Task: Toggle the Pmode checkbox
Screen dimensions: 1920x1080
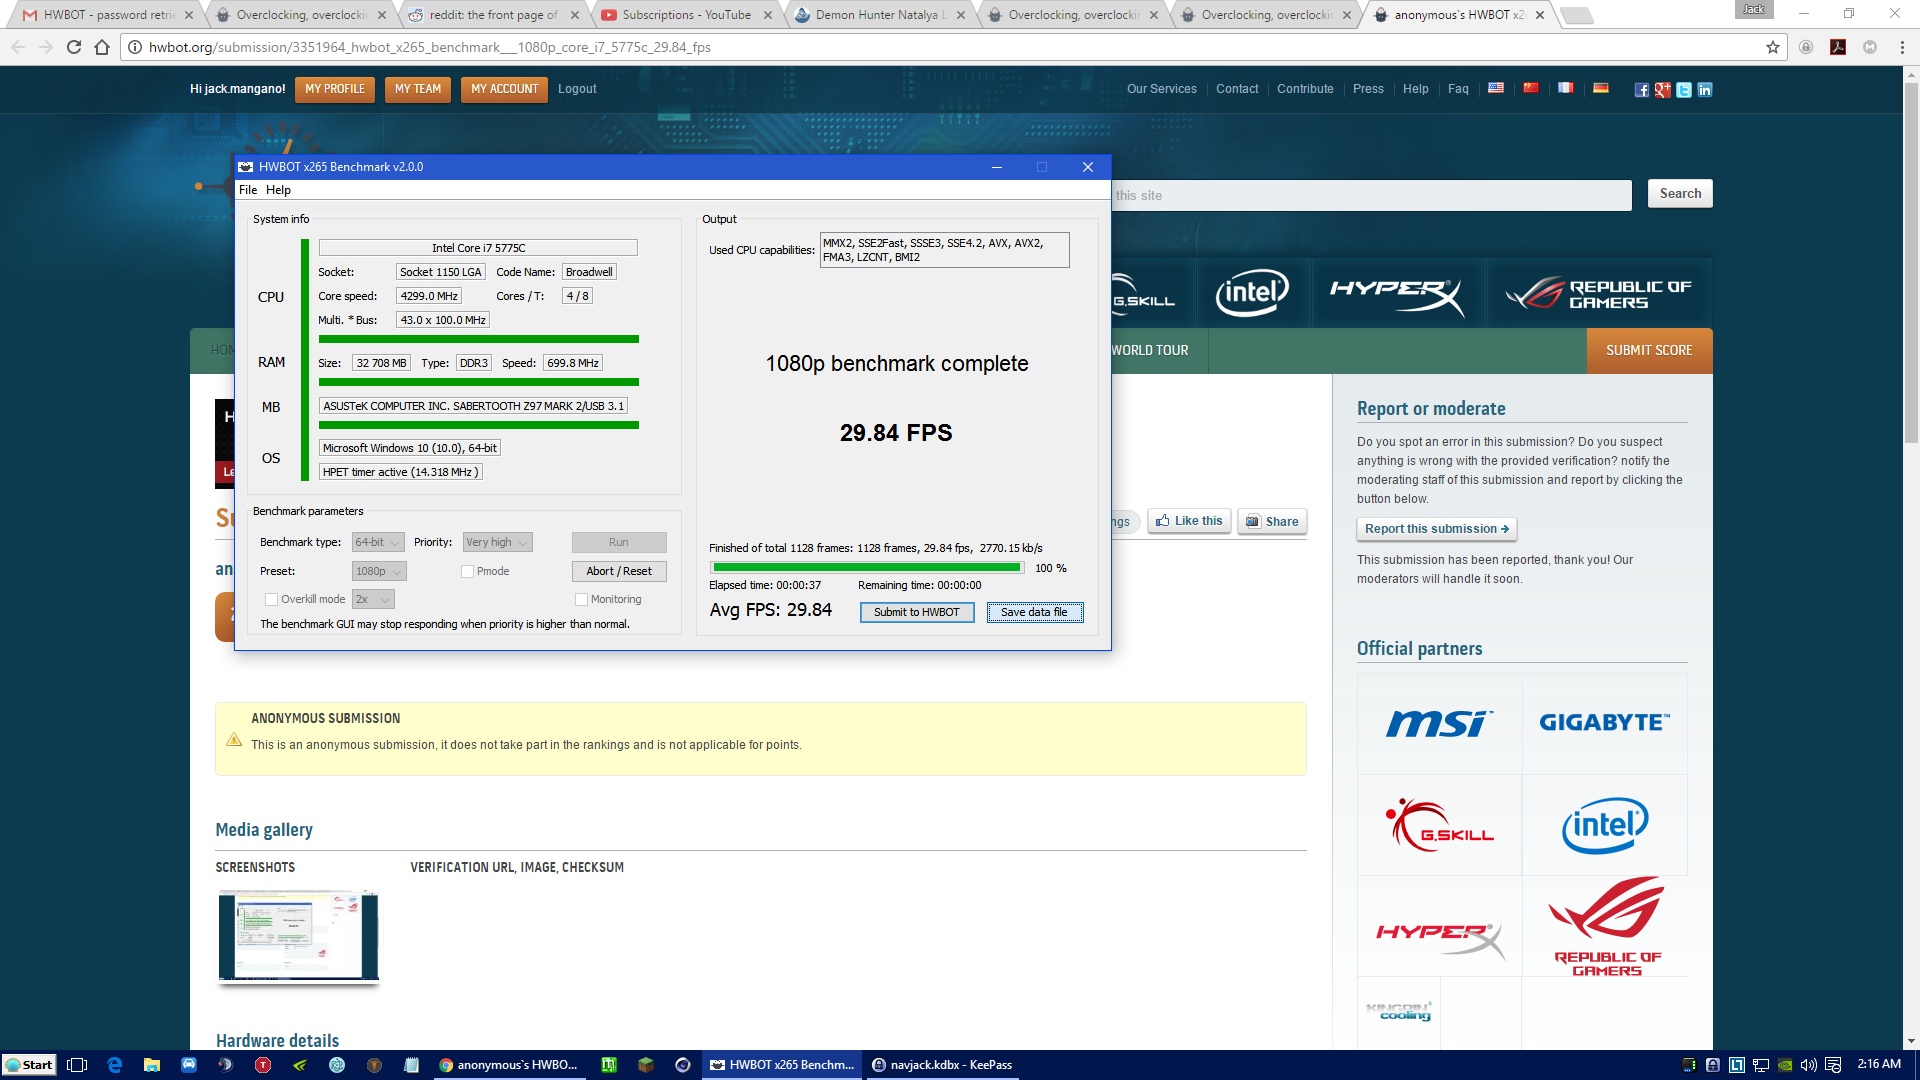Action: [467, 571]
